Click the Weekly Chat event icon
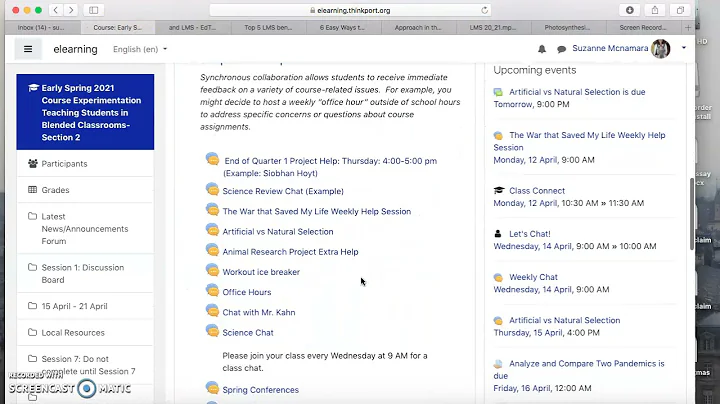Screen dimensions: 720x404 498,277
